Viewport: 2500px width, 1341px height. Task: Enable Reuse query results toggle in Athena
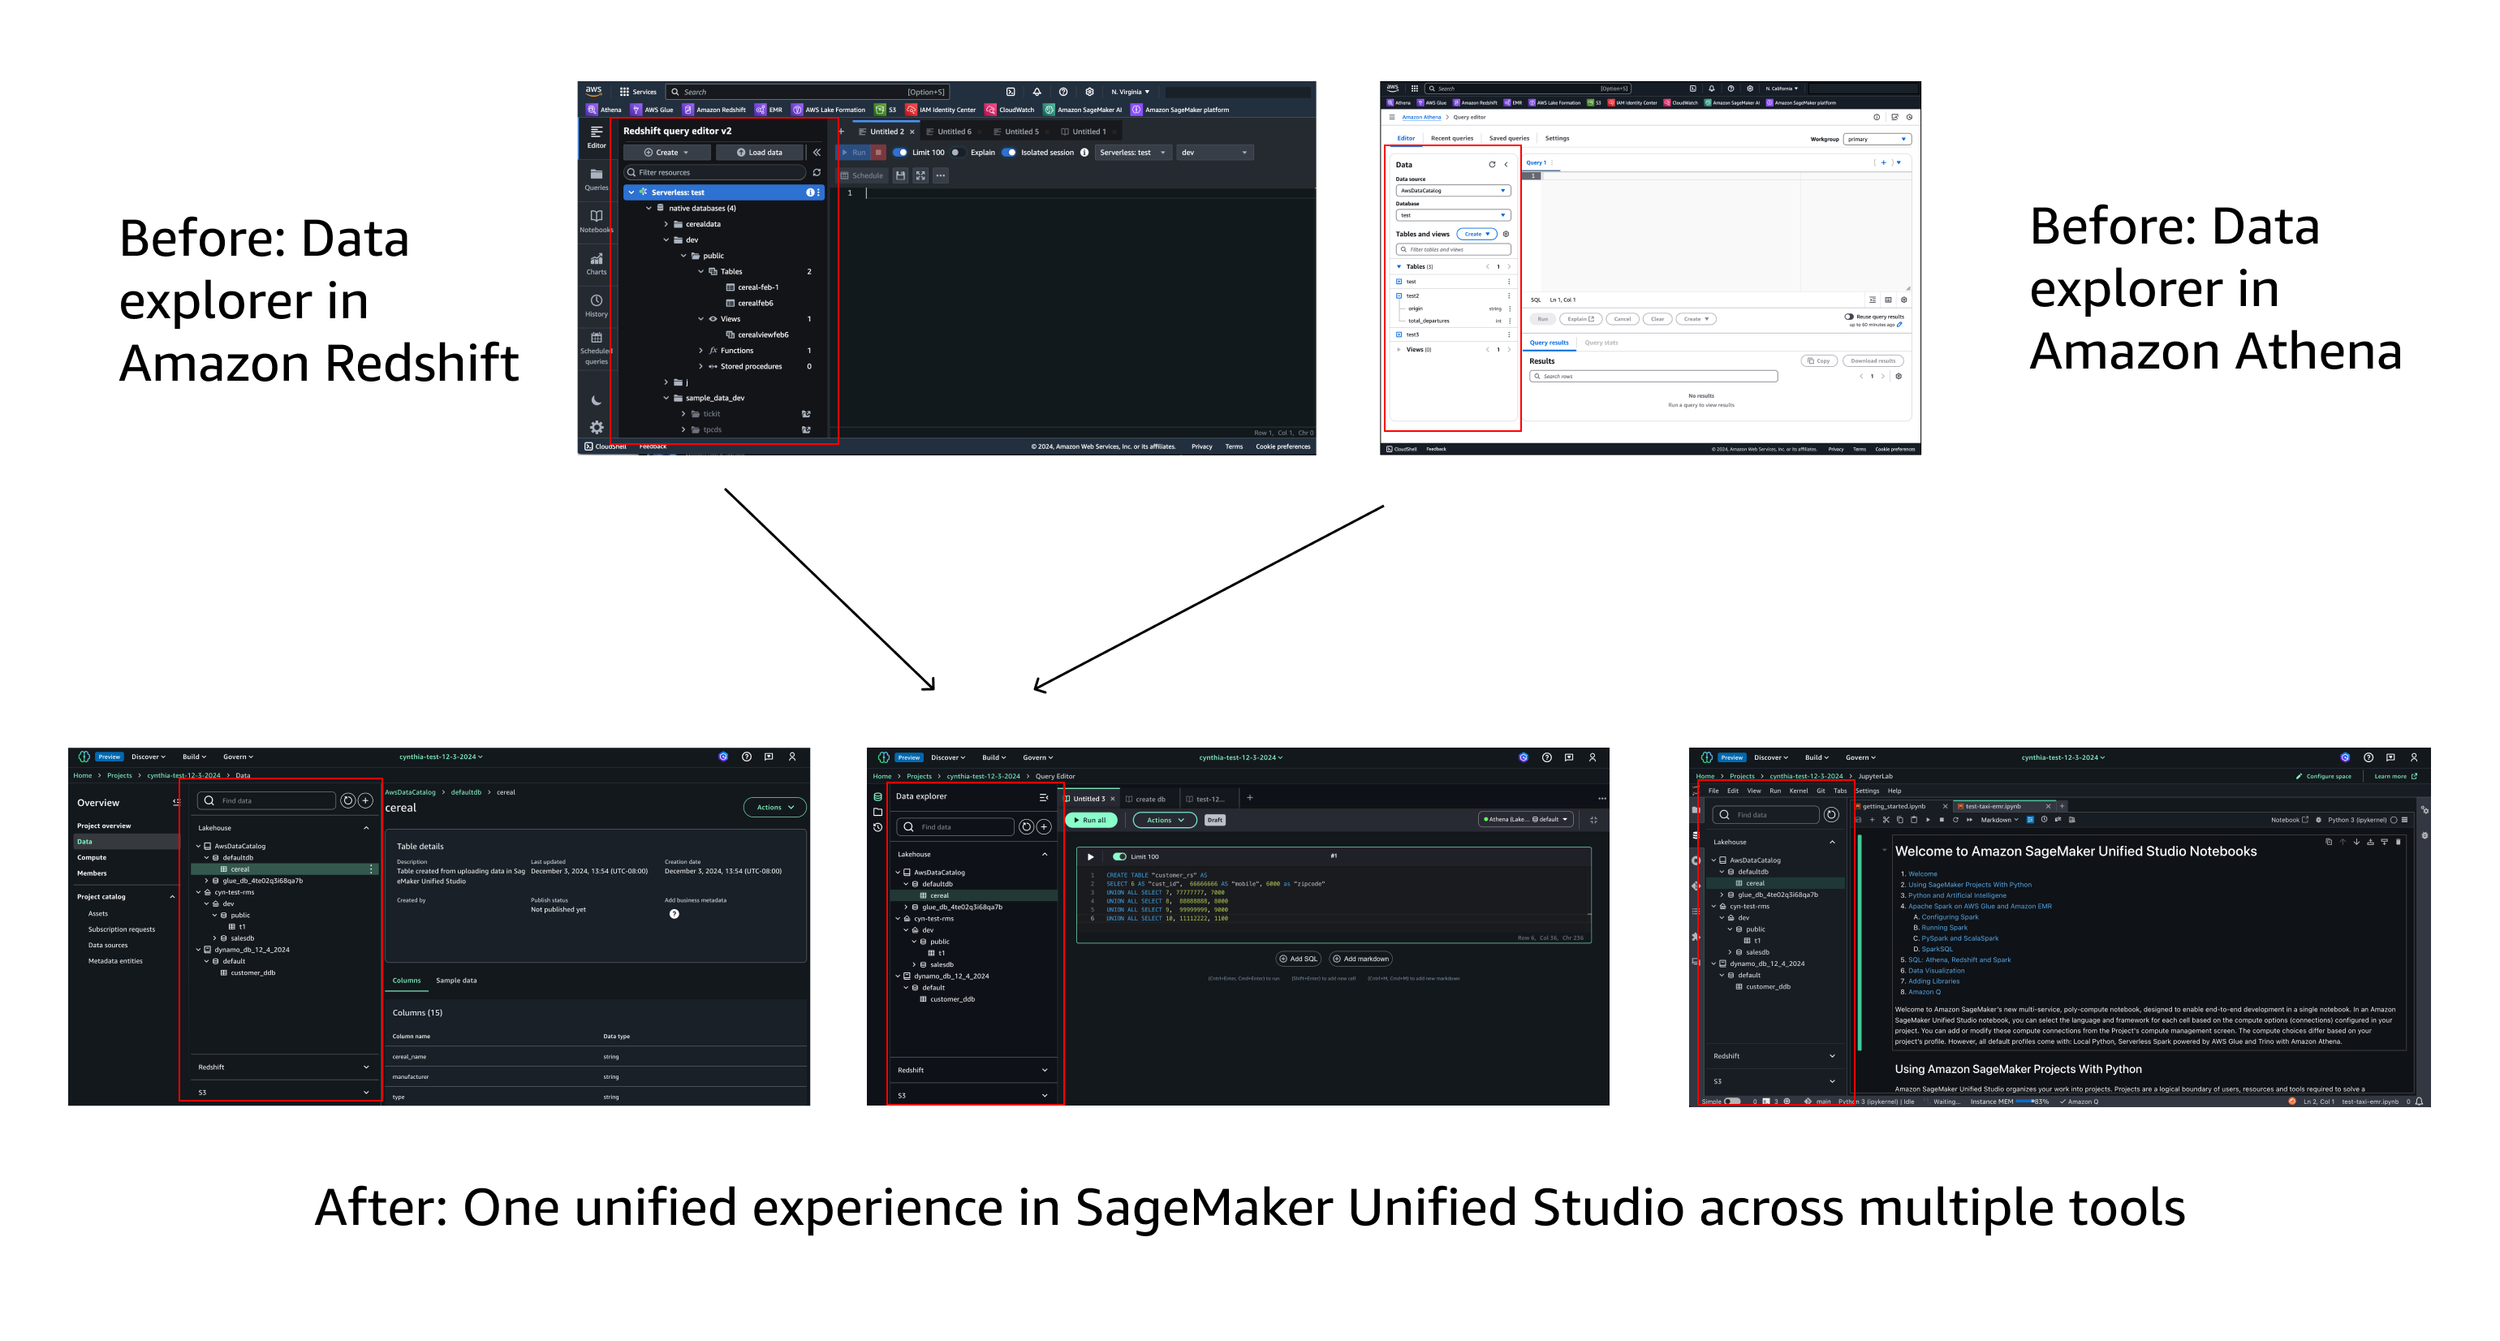pyautogui.click(x=1849, y=317)
